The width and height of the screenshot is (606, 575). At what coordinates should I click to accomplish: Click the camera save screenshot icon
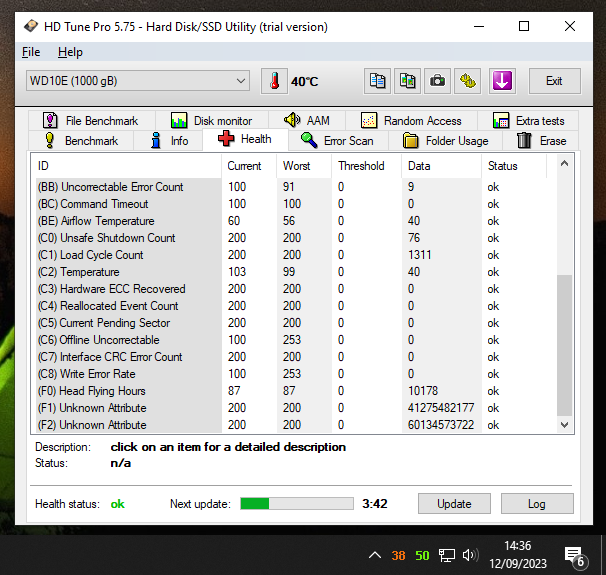coord(437,81)
